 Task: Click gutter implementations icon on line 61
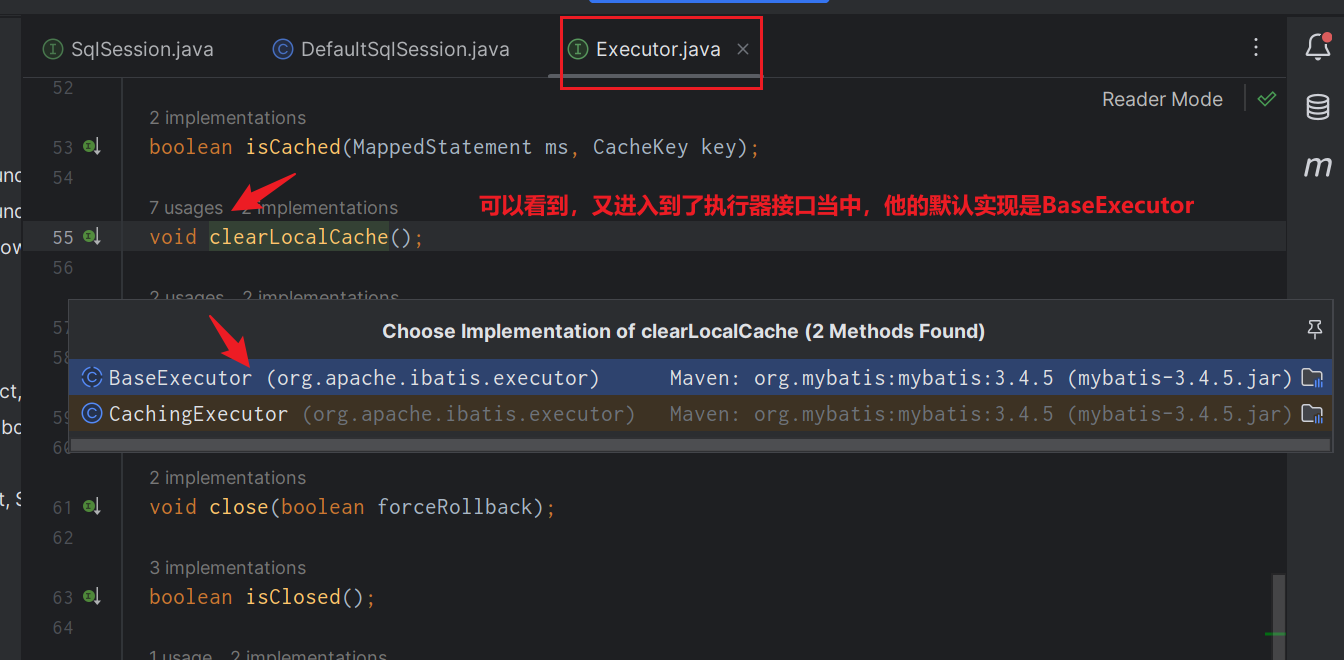tap(92, 507)
